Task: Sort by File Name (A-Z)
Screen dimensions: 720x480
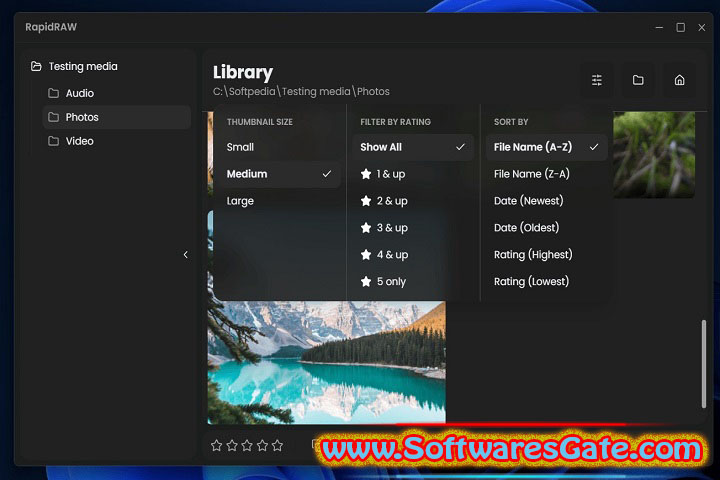Action: 547,147
